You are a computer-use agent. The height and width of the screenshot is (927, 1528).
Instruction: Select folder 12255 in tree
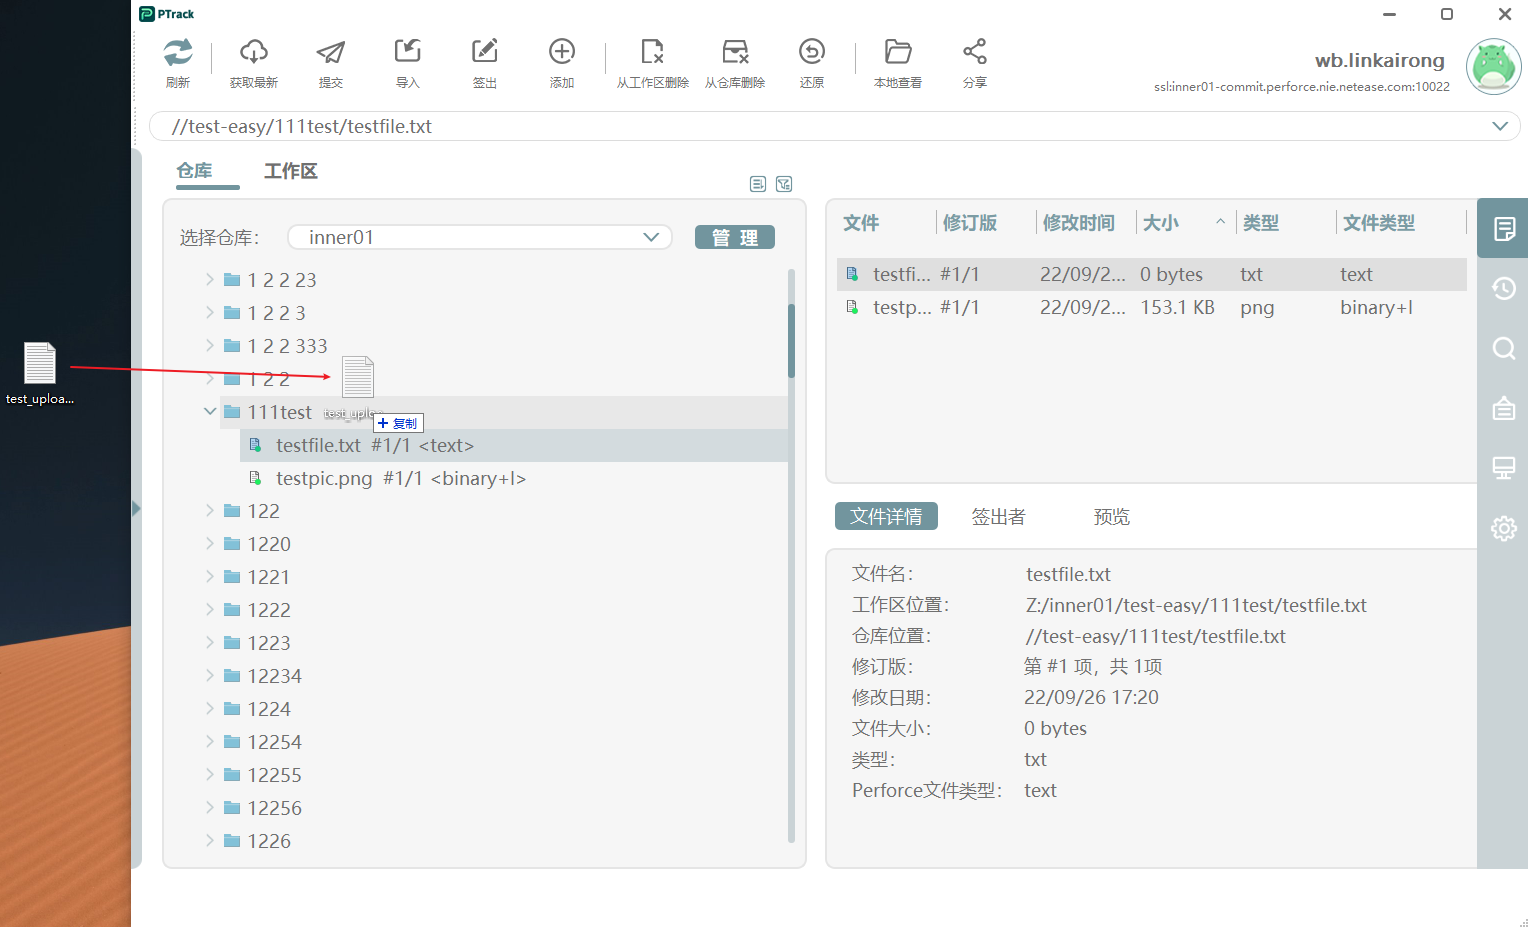pyautogui.click(x=274, y=775)
